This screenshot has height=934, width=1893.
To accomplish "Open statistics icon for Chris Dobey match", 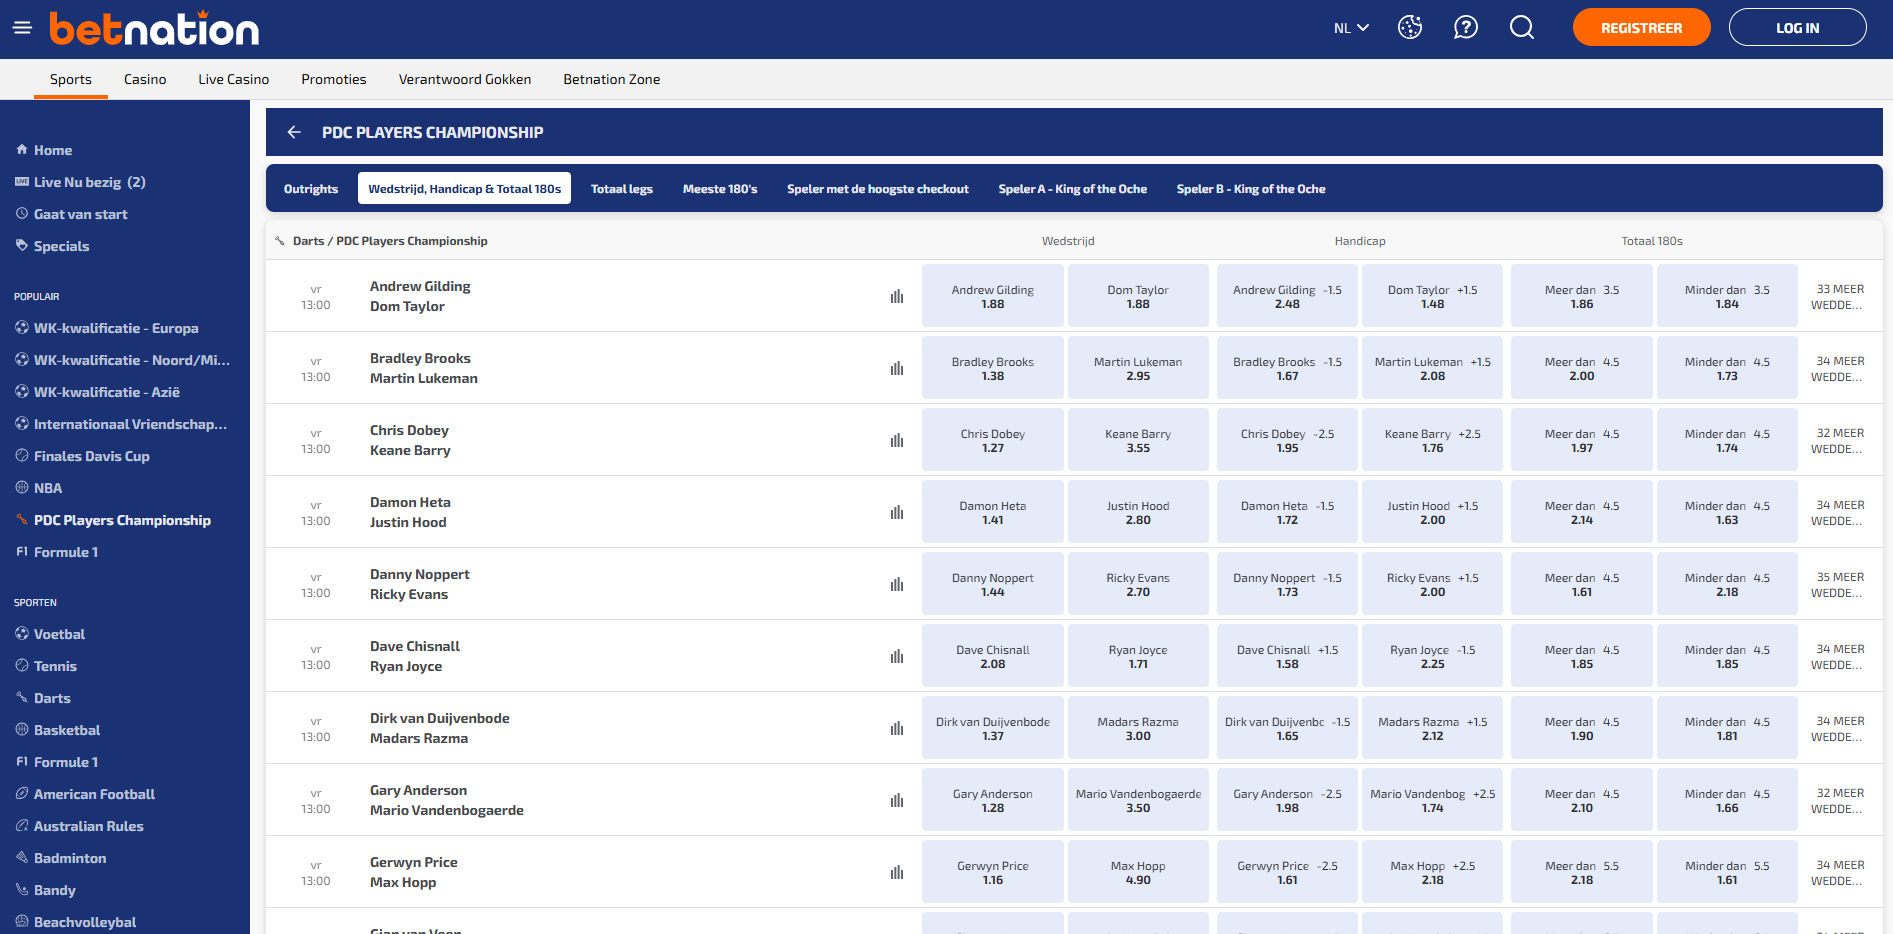I will point(897,440).
